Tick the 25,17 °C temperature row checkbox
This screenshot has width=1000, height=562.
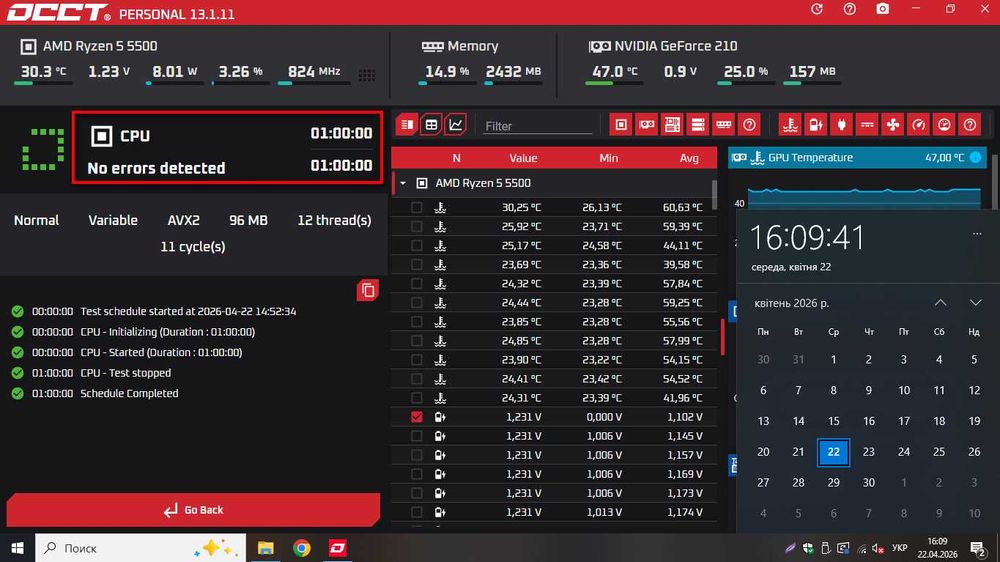pyautogui.click(x=416, y=246)
